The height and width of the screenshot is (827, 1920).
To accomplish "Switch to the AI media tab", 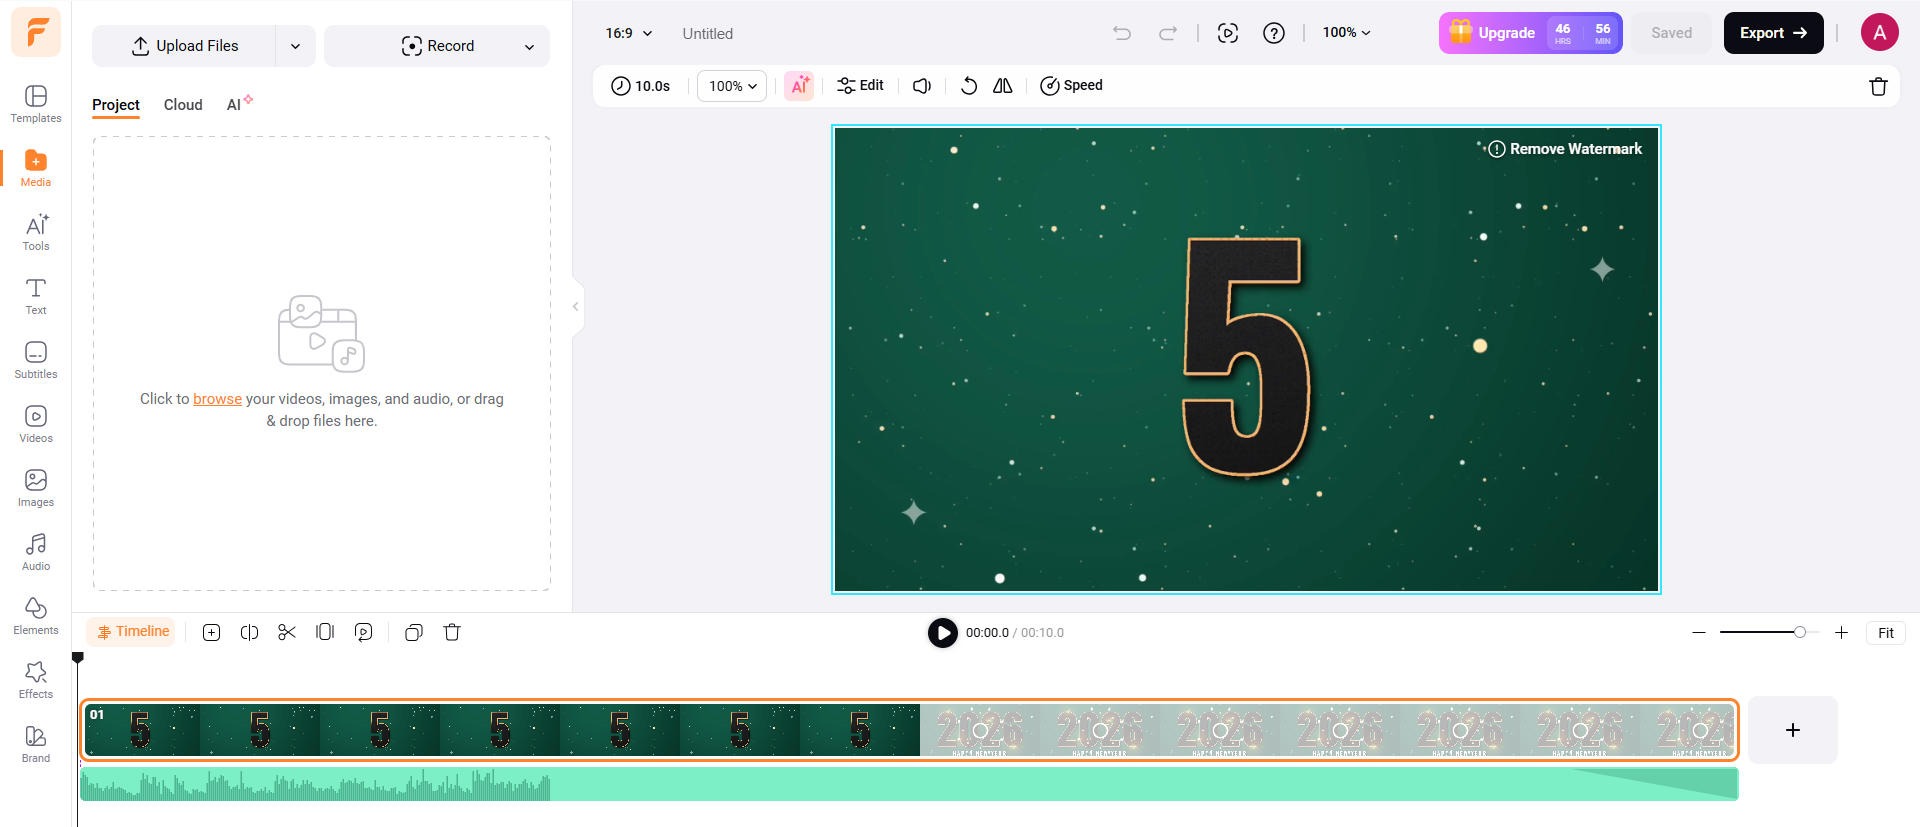I will [x=239, y=105].
